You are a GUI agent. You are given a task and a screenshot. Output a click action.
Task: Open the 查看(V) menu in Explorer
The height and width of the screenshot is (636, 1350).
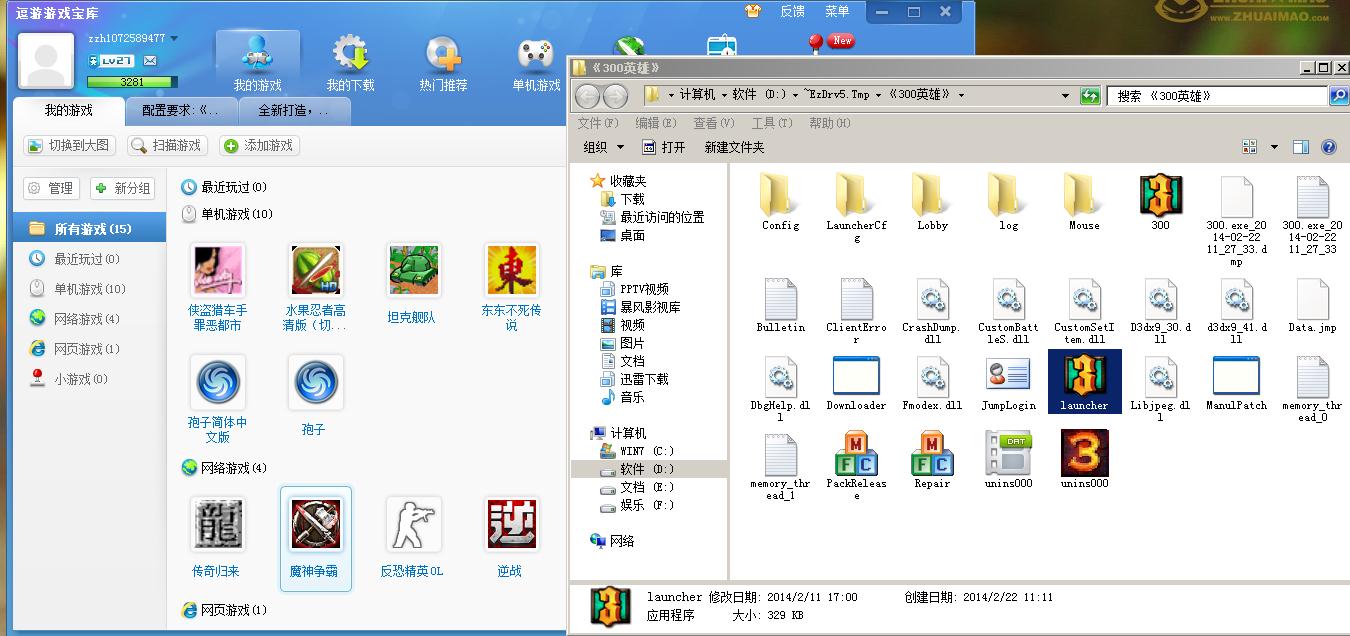point(714,123)
